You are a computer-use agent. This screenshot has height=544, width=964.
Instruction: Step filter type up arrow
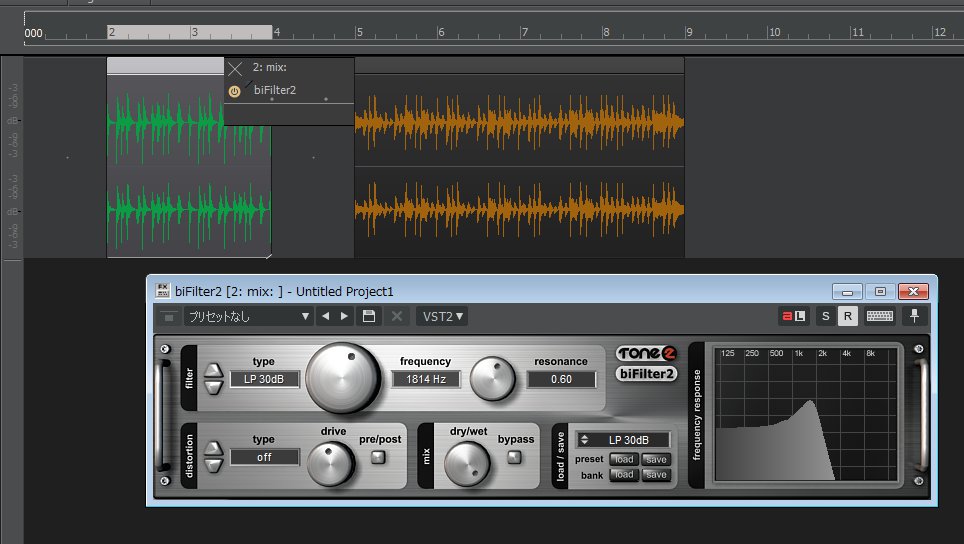point(214,370)
